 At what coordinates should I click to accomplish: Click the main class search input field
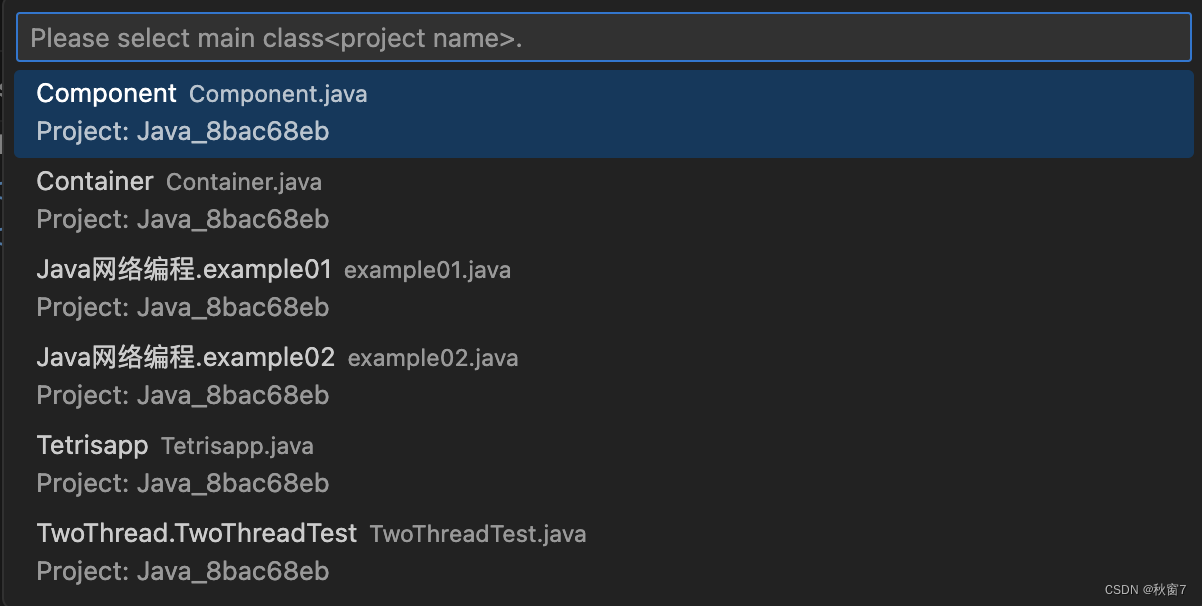pos(602,38)
